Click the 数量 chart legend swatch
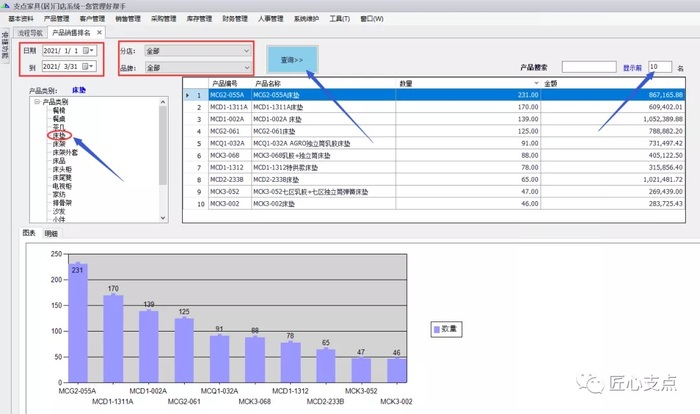The image size is (700, 414). [437, 329]
